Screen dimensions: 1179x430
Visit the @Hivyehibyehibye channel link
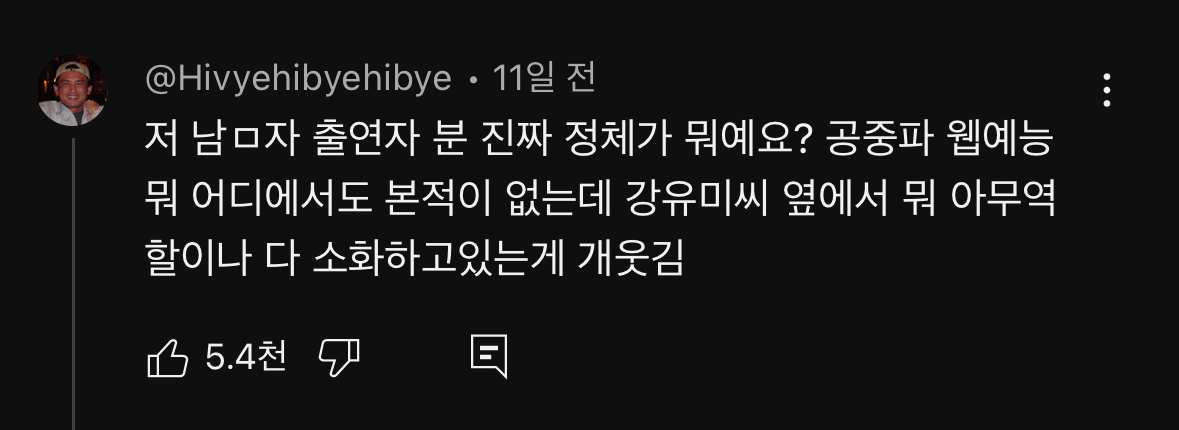click(x=299, y=79)
